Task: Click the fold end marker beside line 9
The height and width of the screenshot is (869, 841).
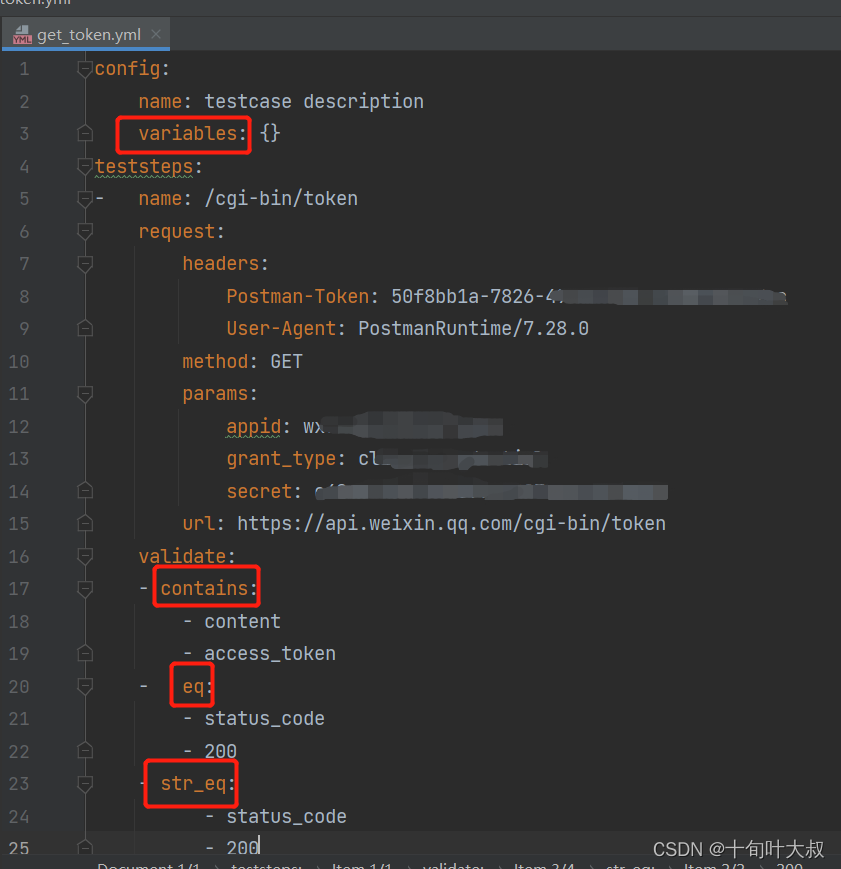Action: coord(85,329)
